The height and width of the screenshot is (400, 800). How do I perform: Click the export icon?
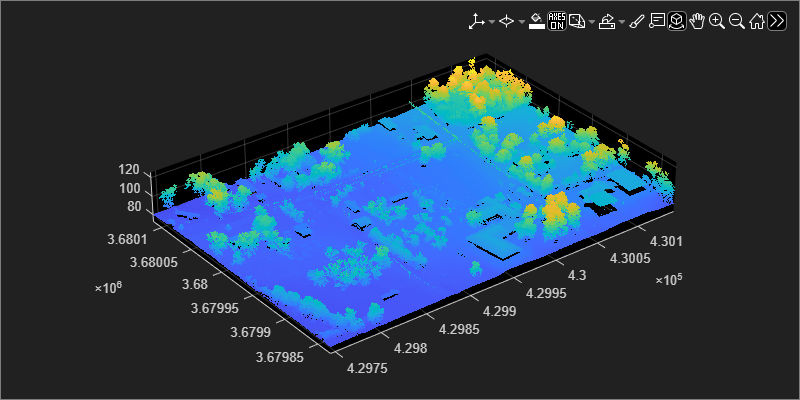pyautogui.click(x=607, y=21)
